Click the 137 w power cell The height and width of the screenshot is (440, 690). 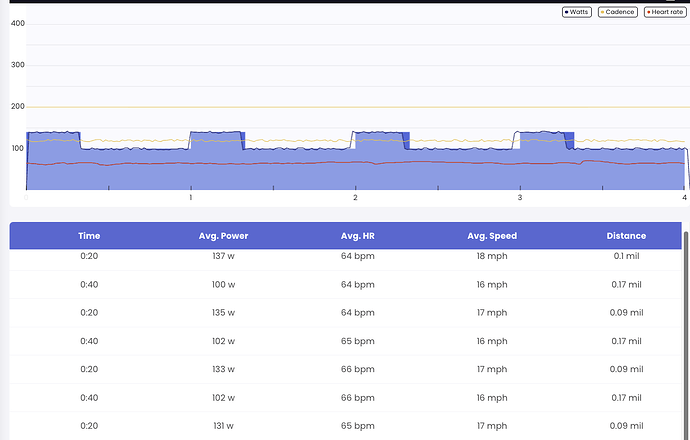pyautogui.click(x=224, y=256)
